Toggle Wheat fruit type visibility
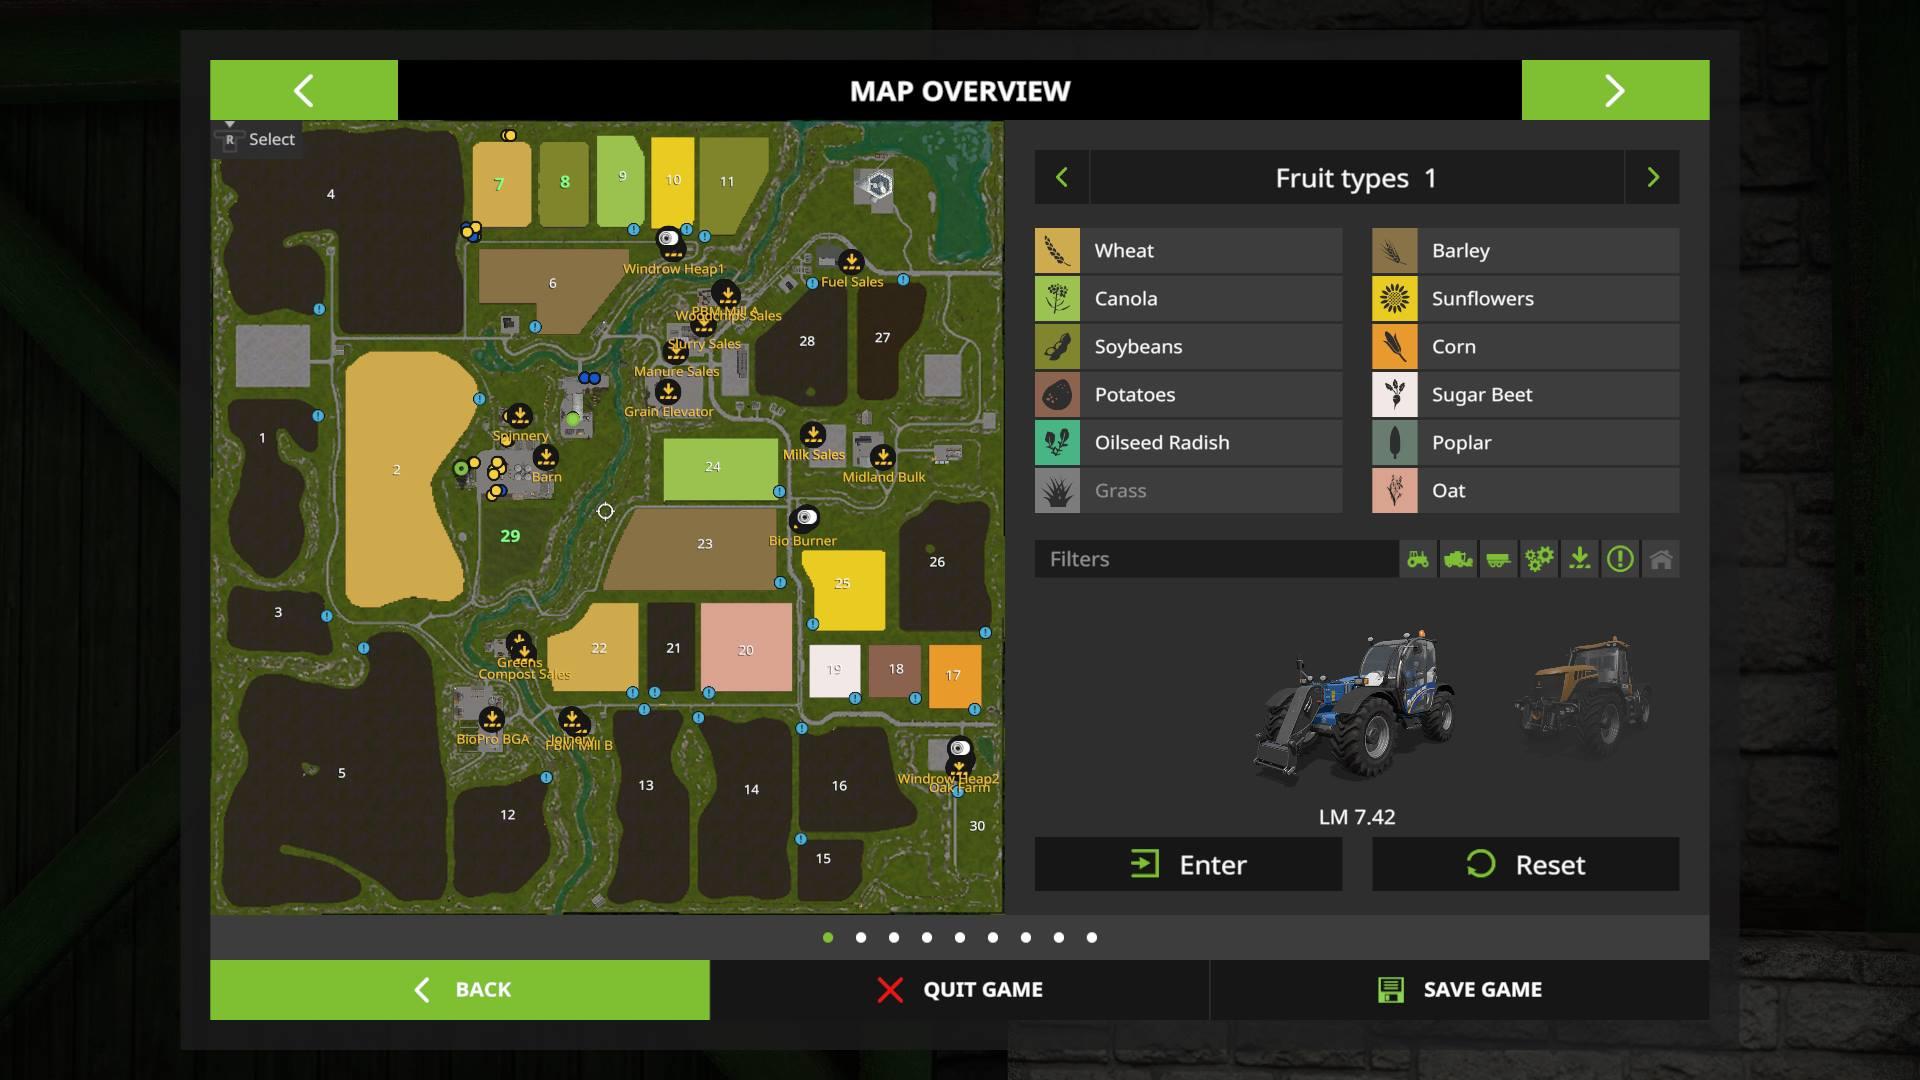Image resolution: width=1920 pixels, height=1080 pixels. [x=1189, y=251]
